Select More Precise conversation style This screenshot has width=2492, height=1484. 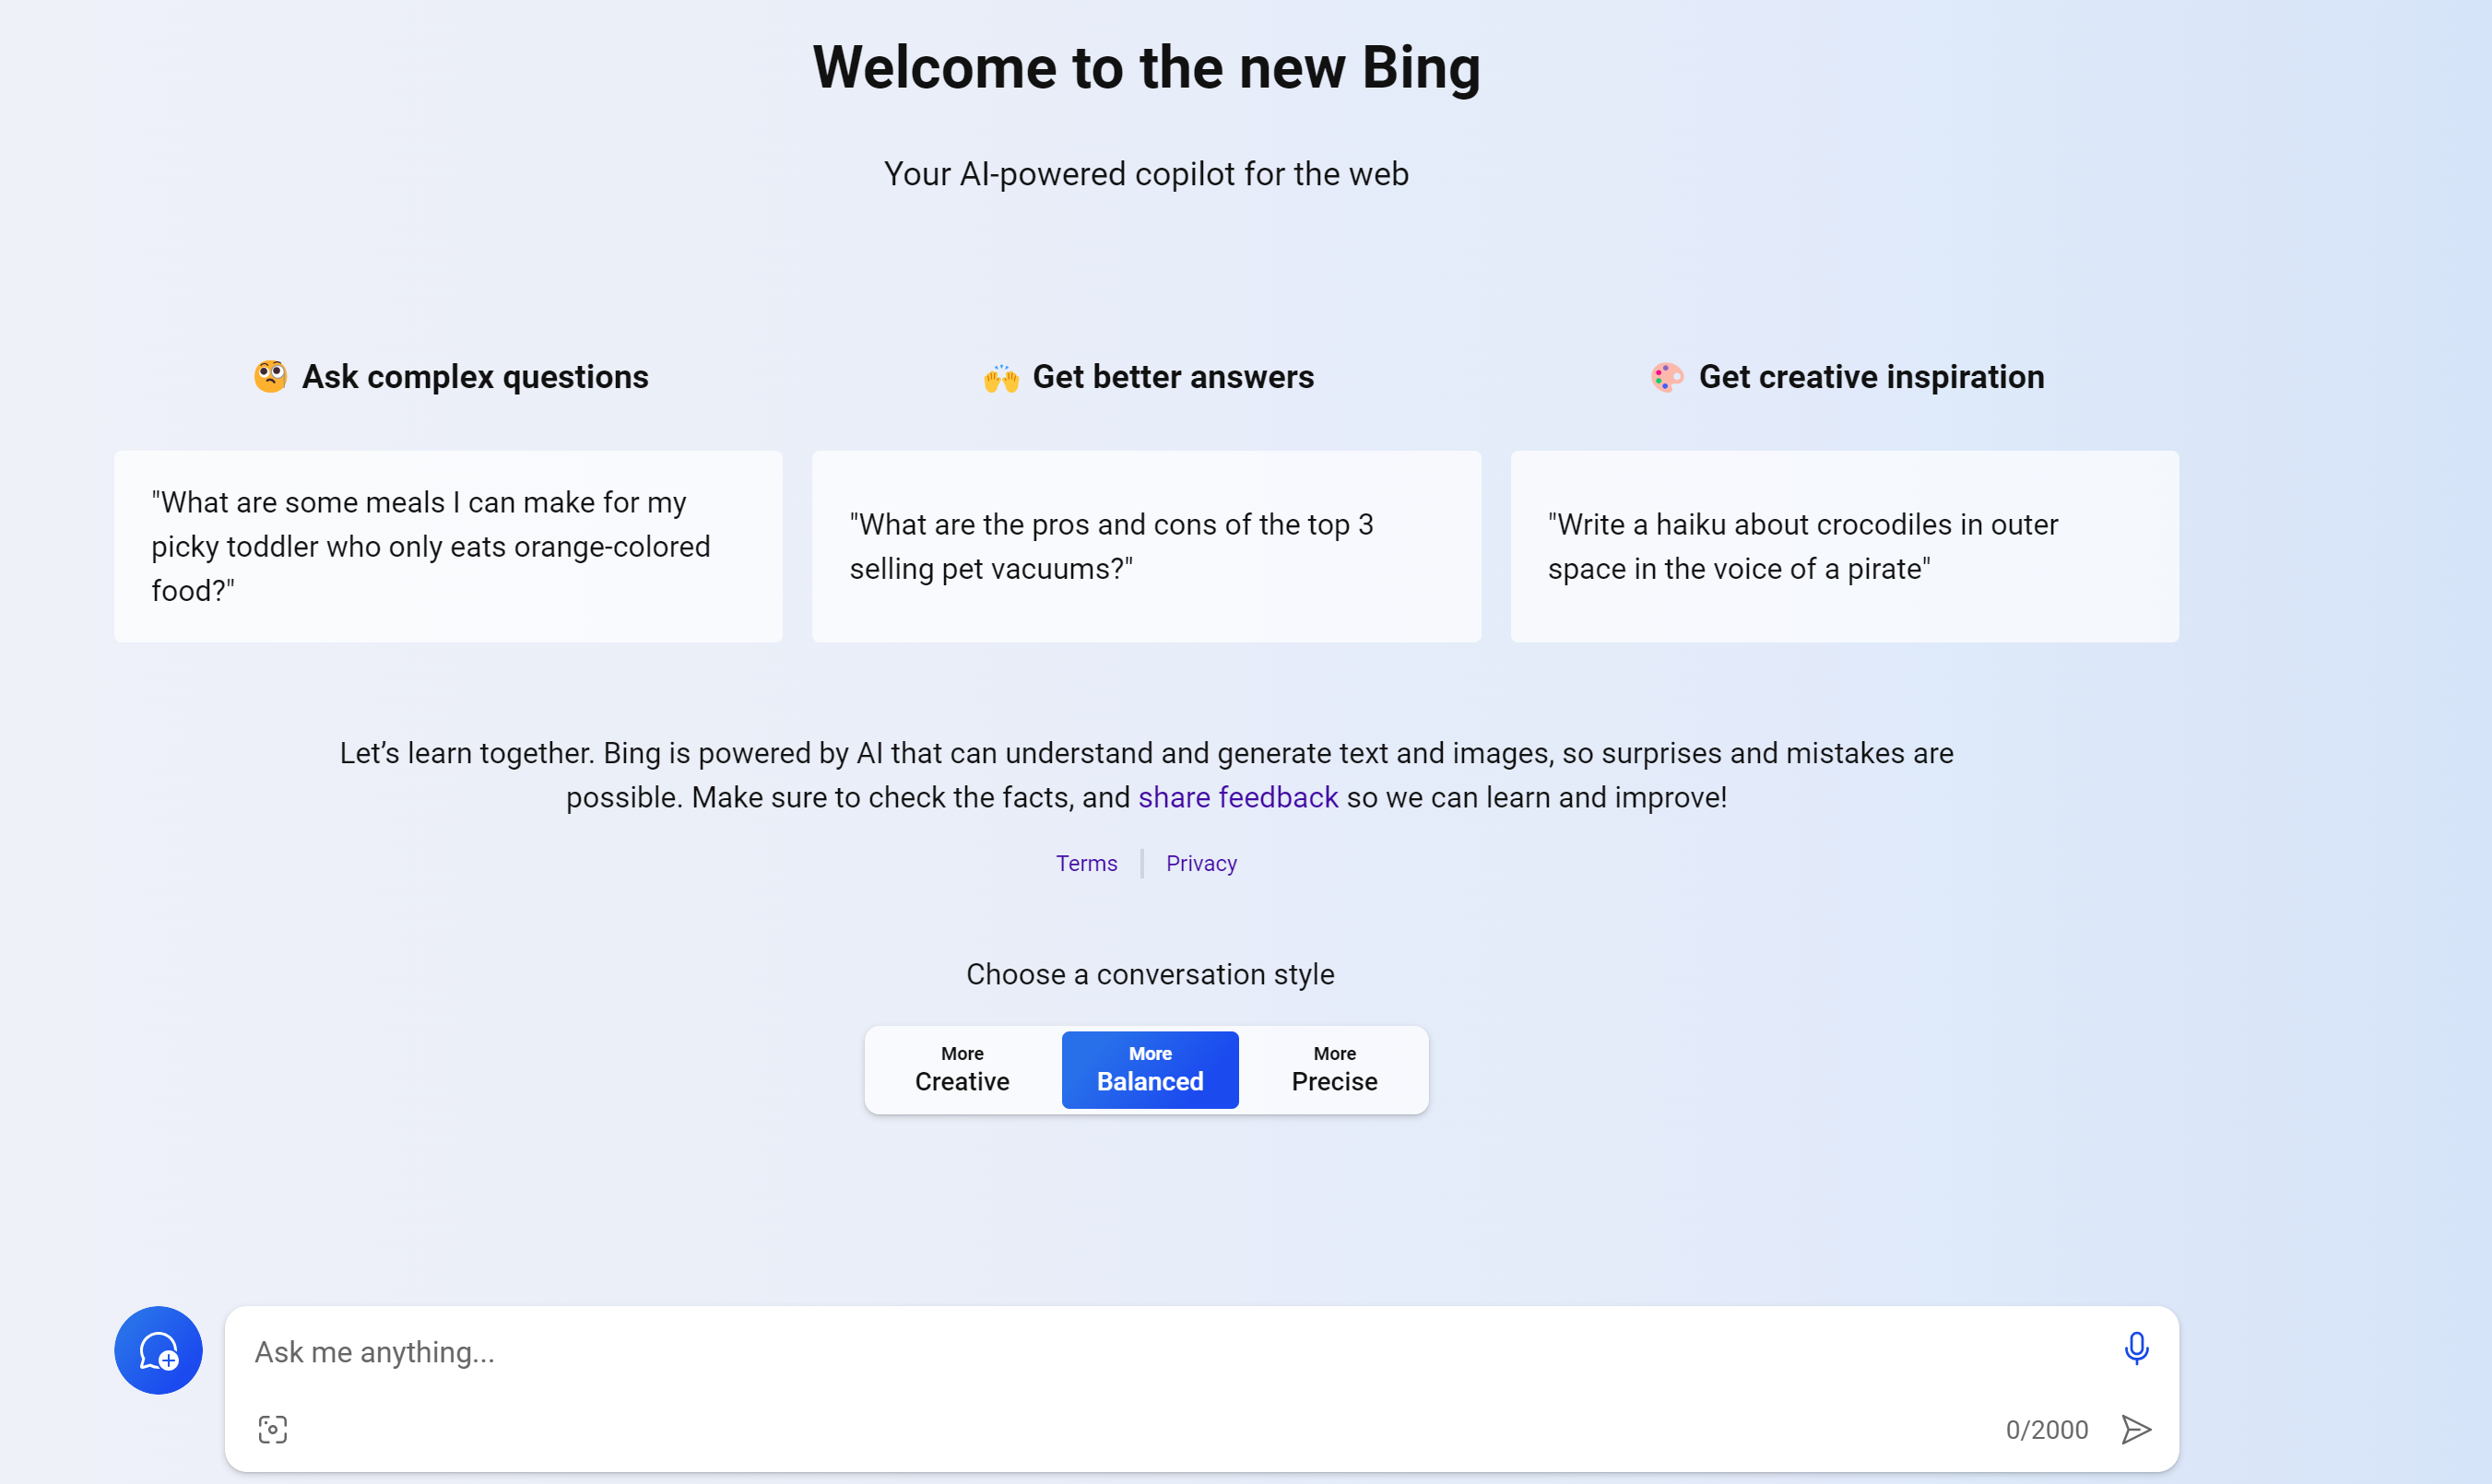click(x=1334, y=1070)
